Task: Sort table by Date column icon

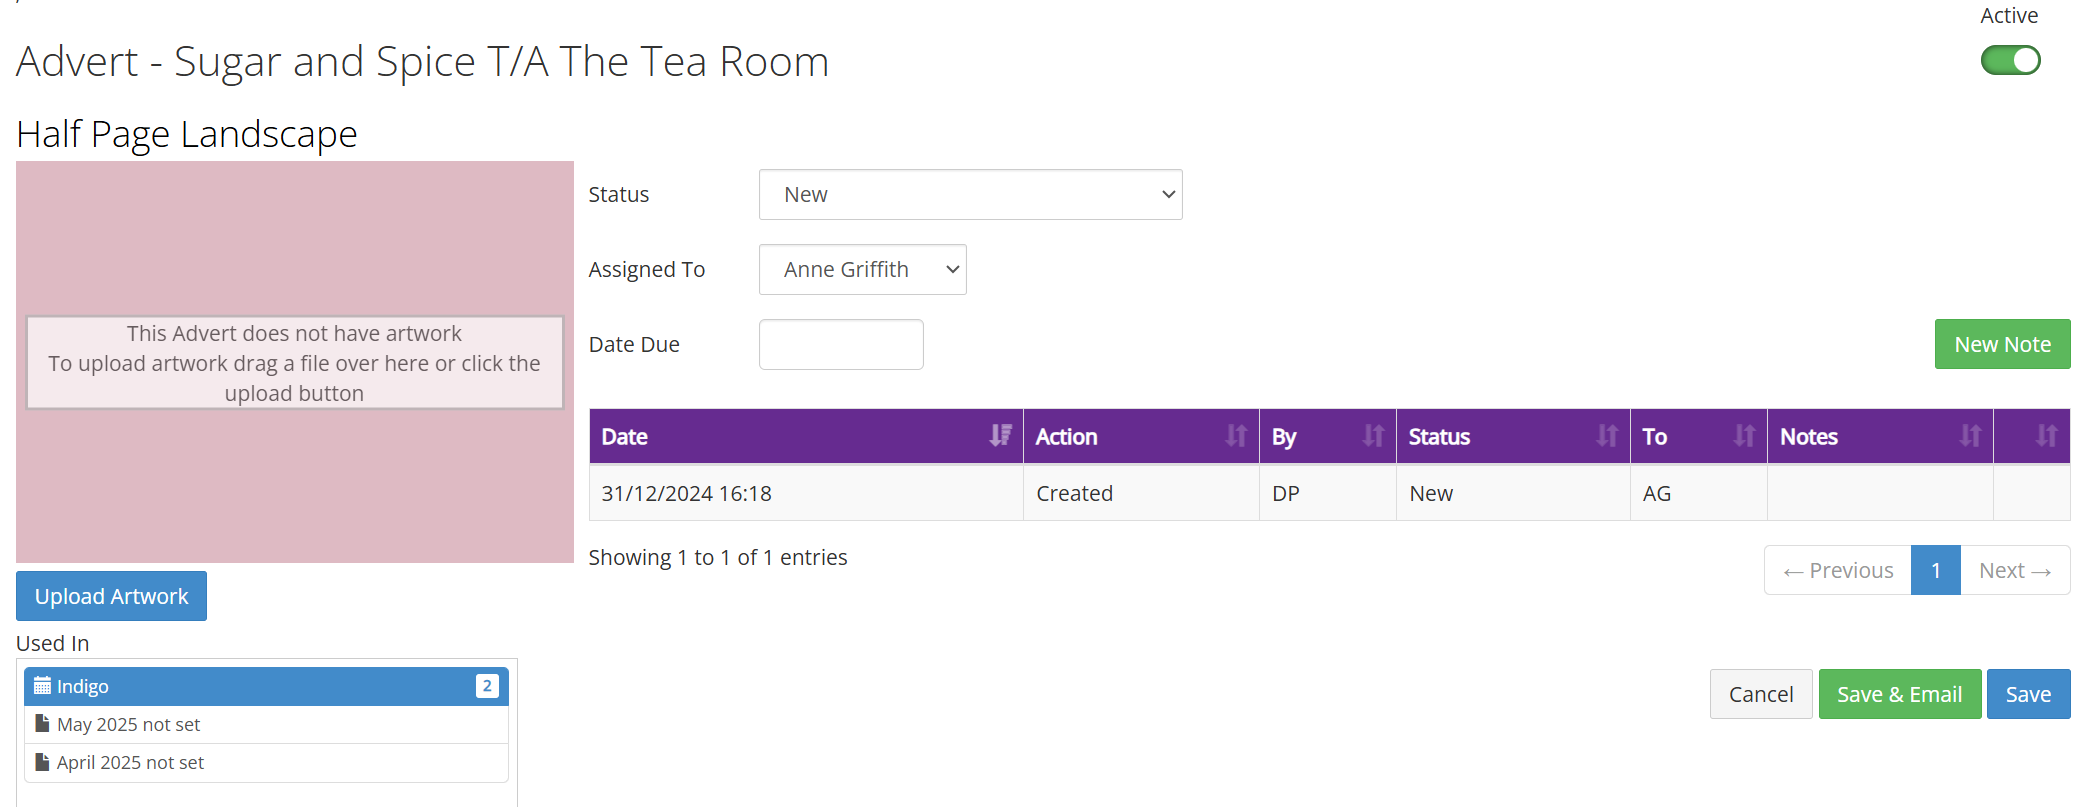Action: click(1000, 436)
